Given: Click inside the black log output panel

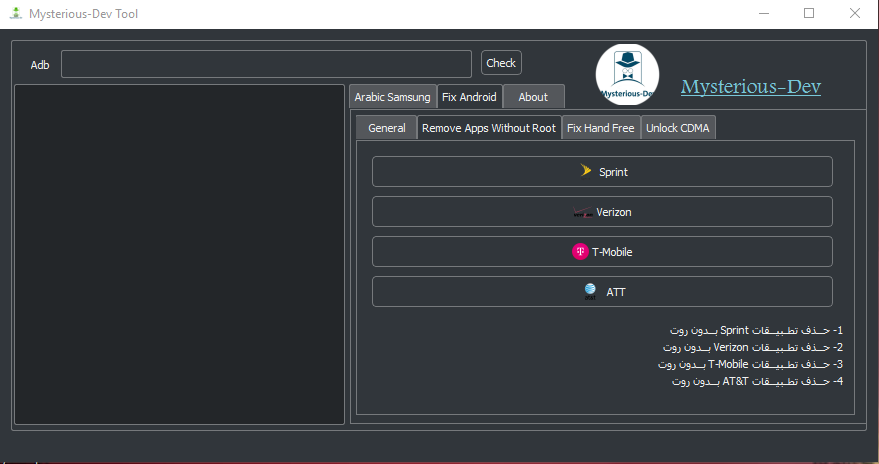Looking at the screenshot, I should 179,254.
